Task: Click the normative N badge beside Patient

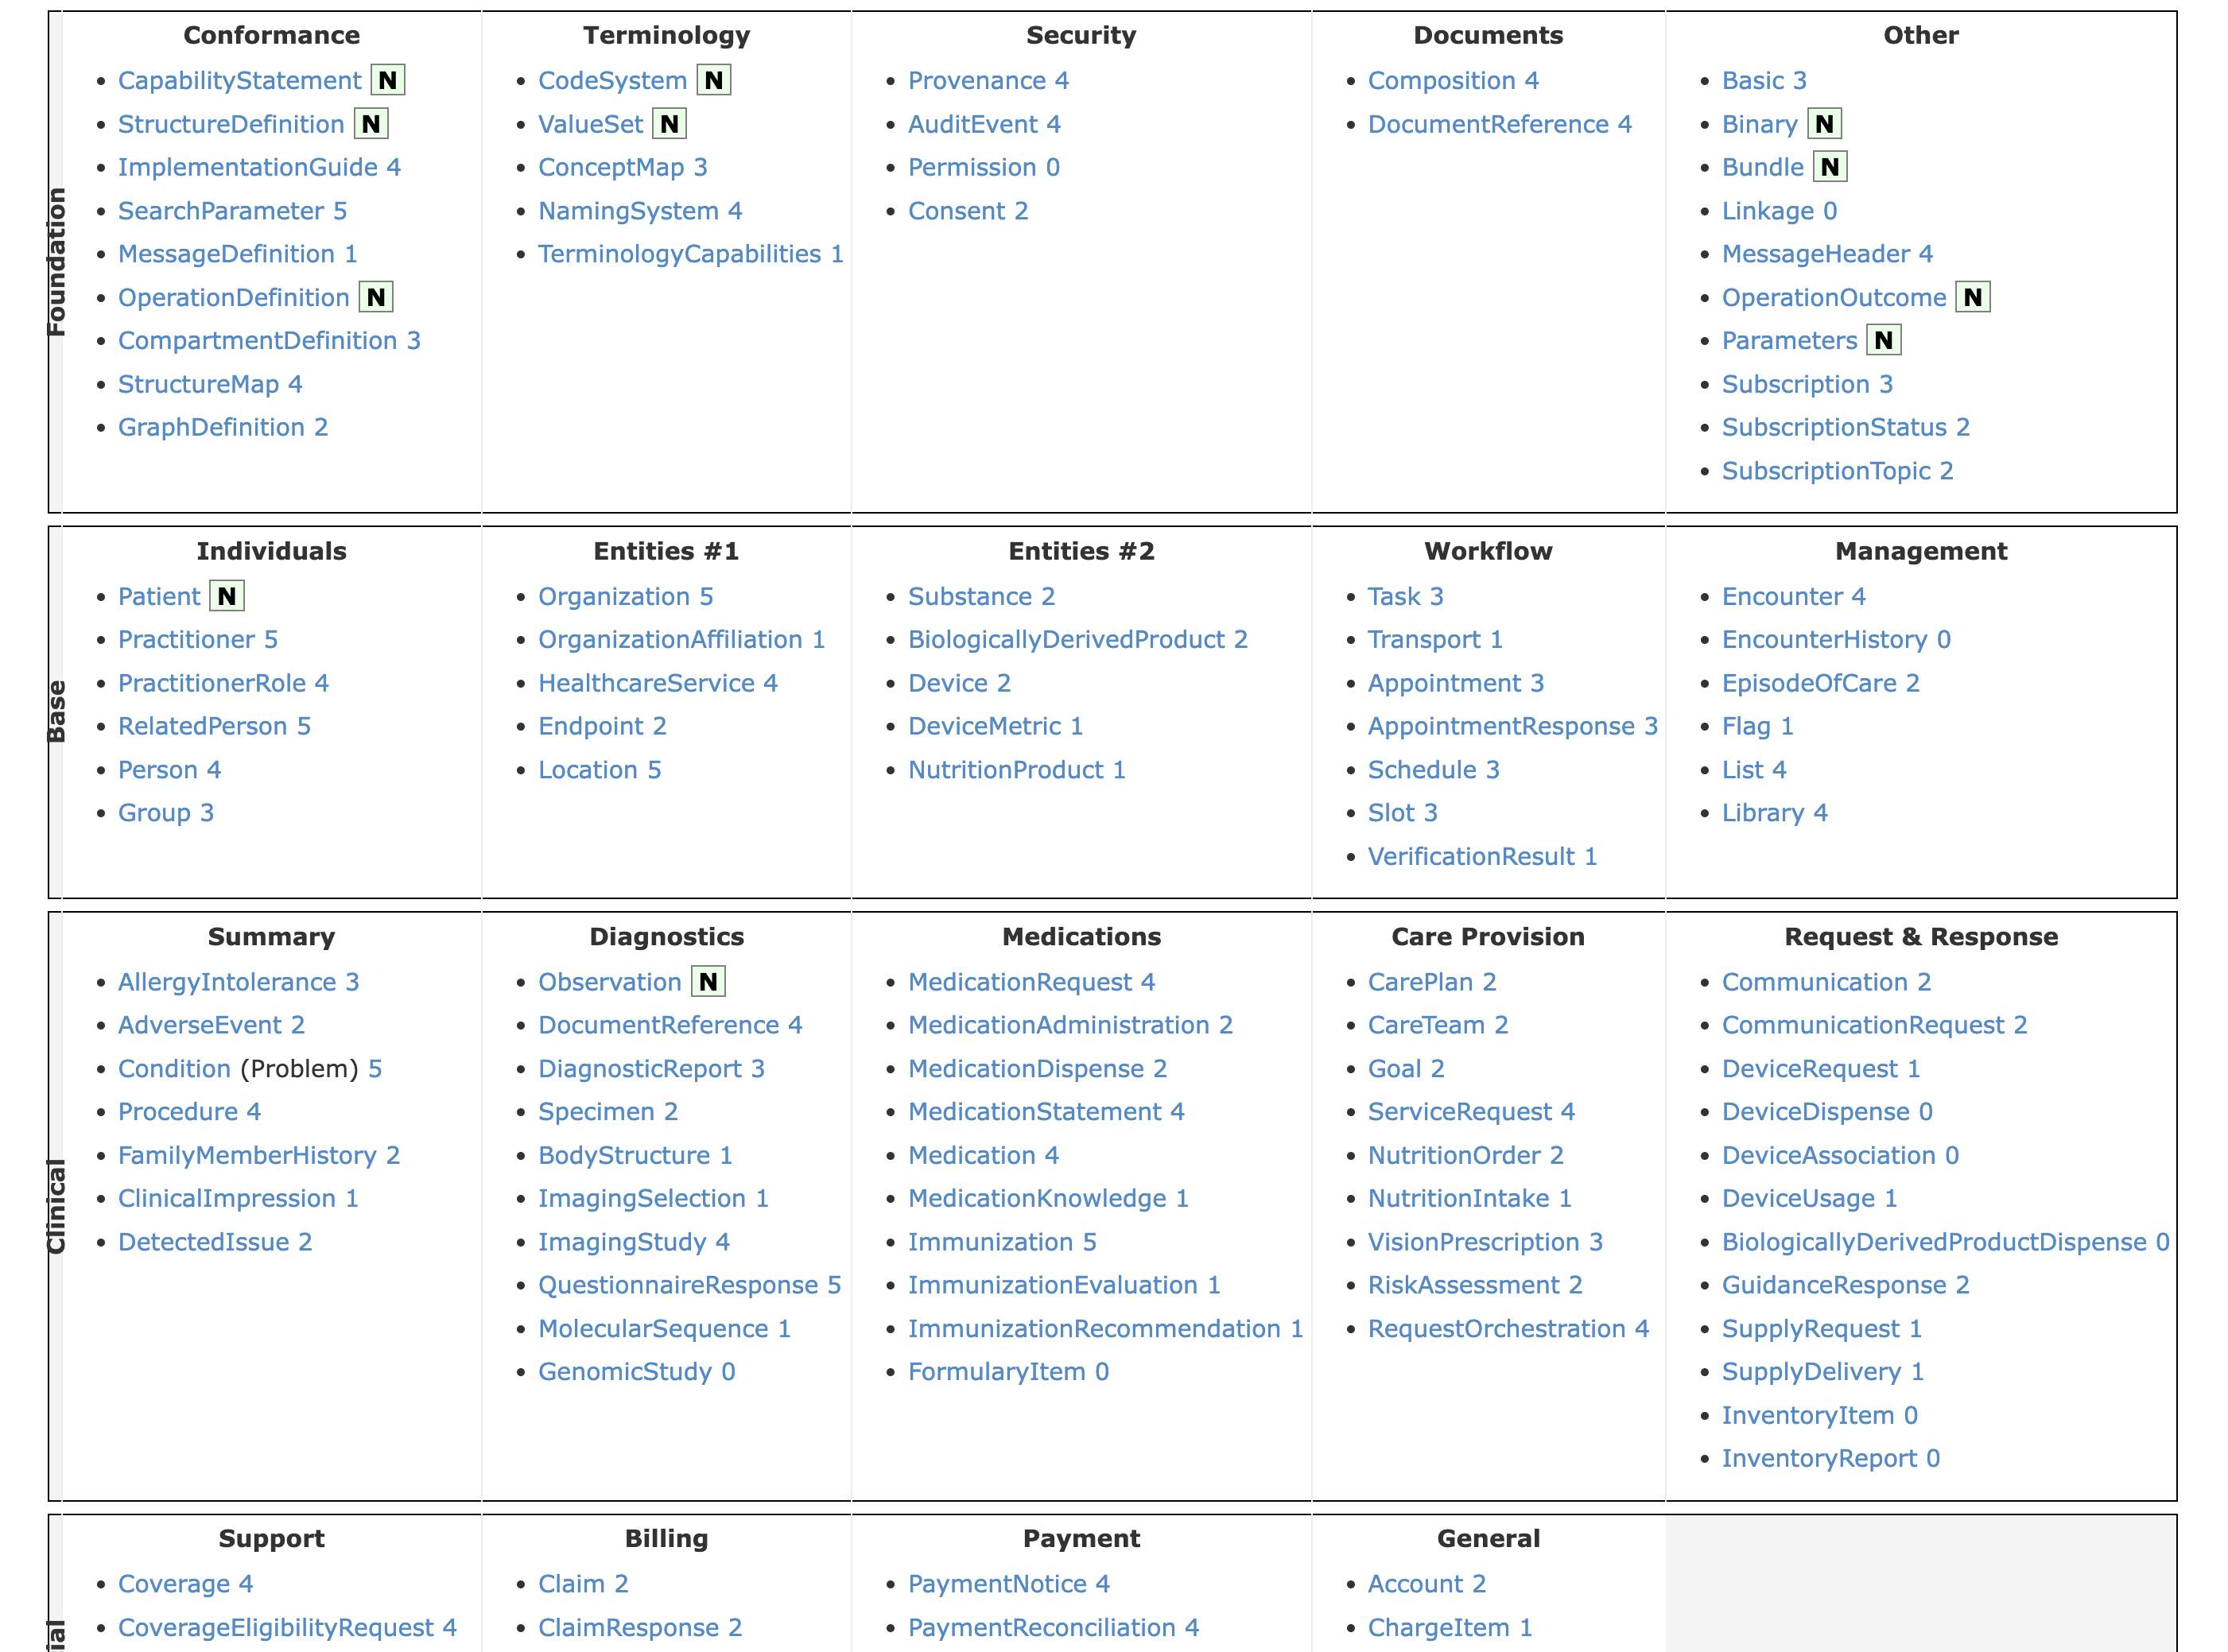Action: click(227, 595)
